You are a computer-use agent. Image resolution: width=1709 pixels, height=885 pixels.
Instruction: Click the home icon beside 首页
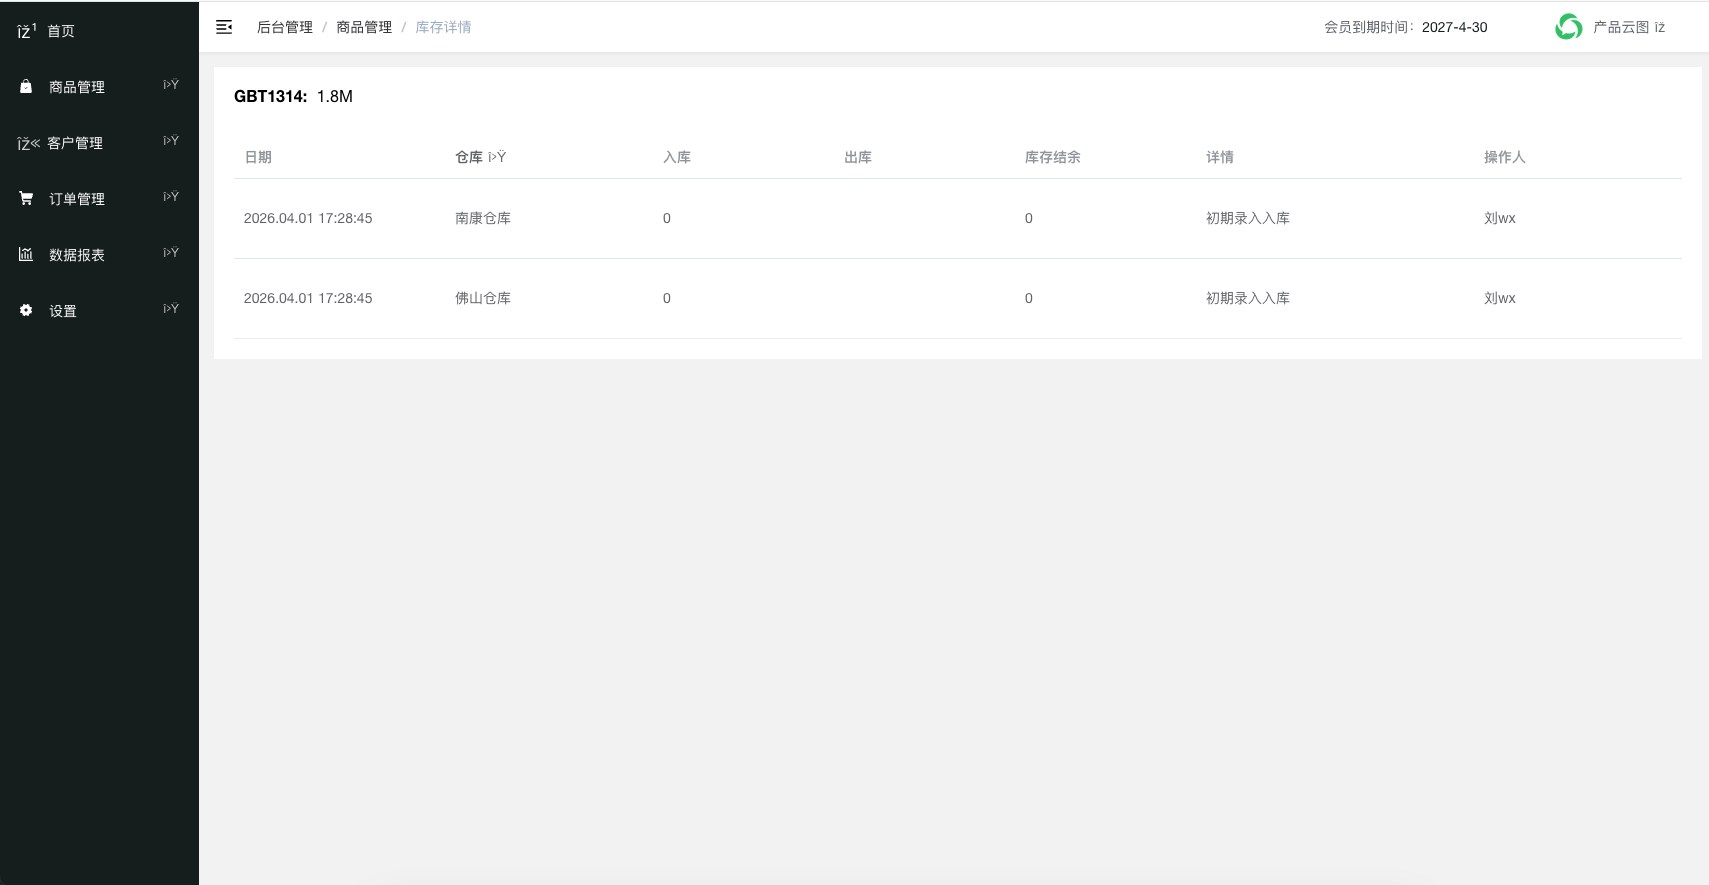pos(27,31)
